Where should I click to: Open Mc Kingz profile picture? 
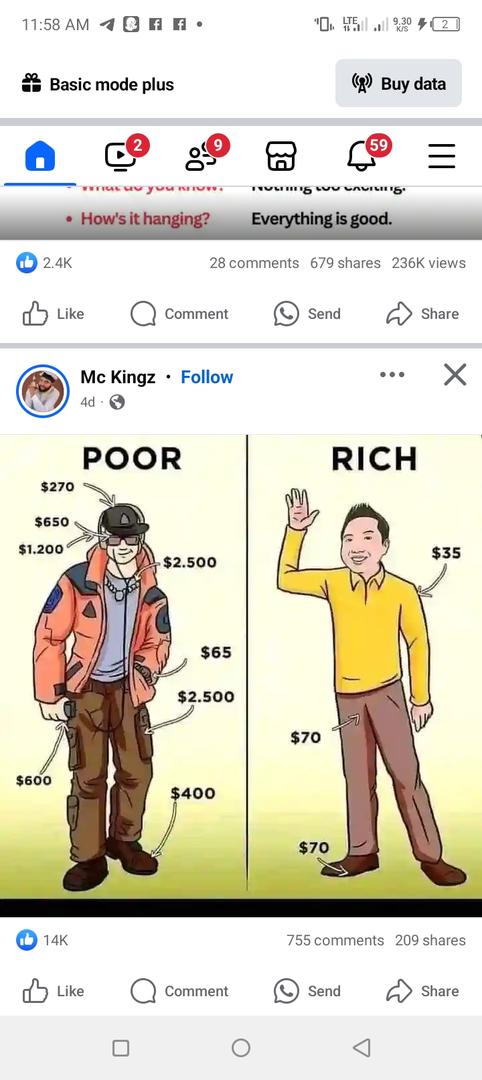[43, 391]
